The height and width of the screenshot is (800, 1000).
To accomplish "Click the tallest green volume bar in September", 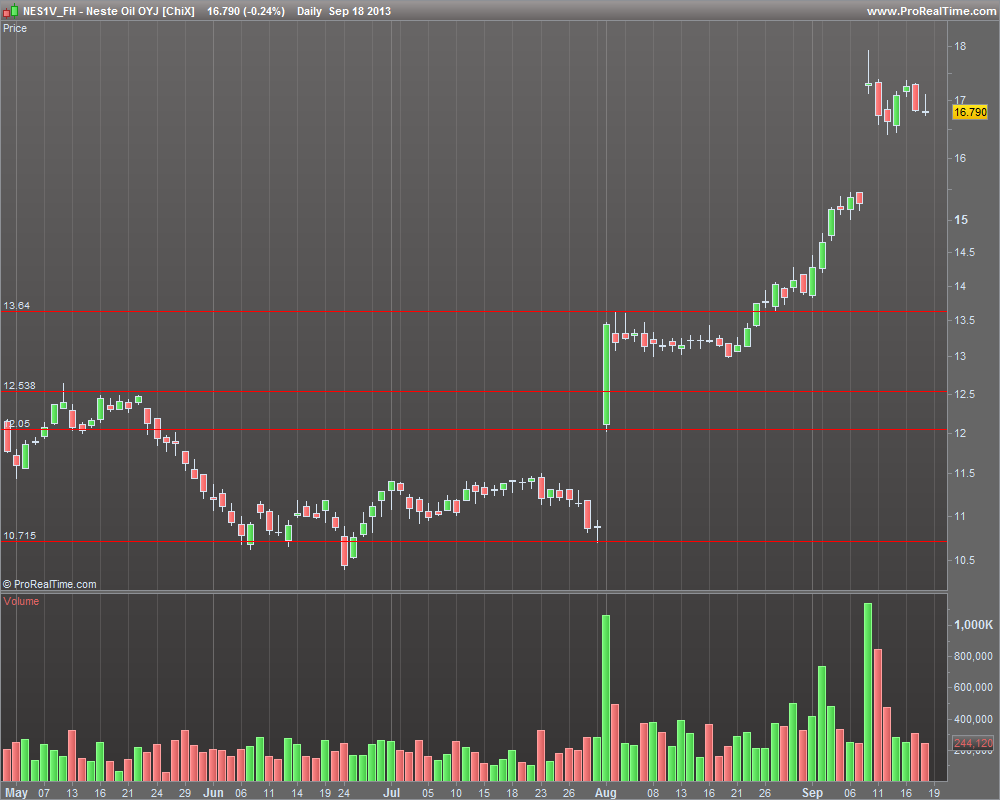I will click(x=868, y=692).
